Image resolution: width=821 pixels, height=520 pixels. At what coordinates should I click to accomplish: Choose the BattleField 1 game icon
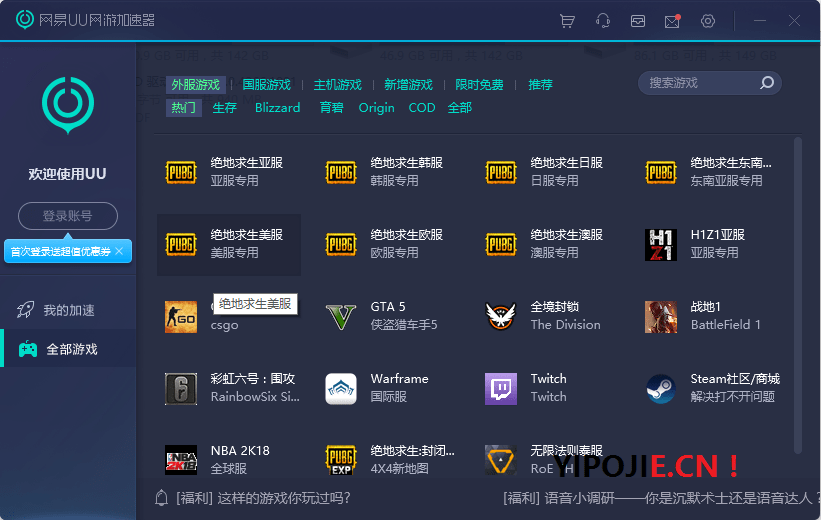click(x=661, y=317)
